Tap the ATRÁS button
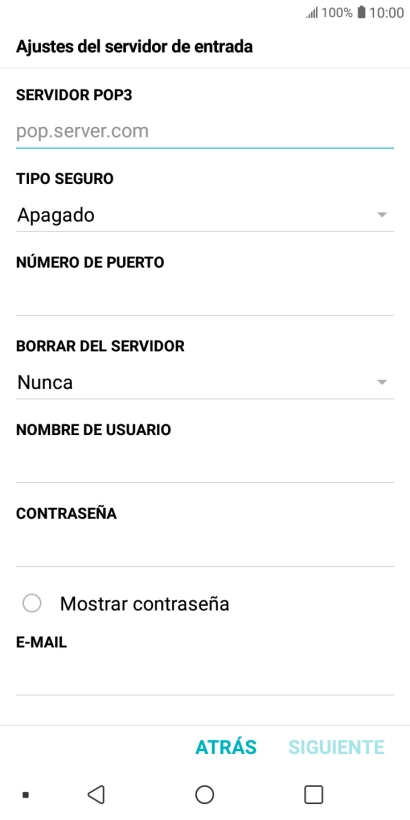 pos(226,747)
